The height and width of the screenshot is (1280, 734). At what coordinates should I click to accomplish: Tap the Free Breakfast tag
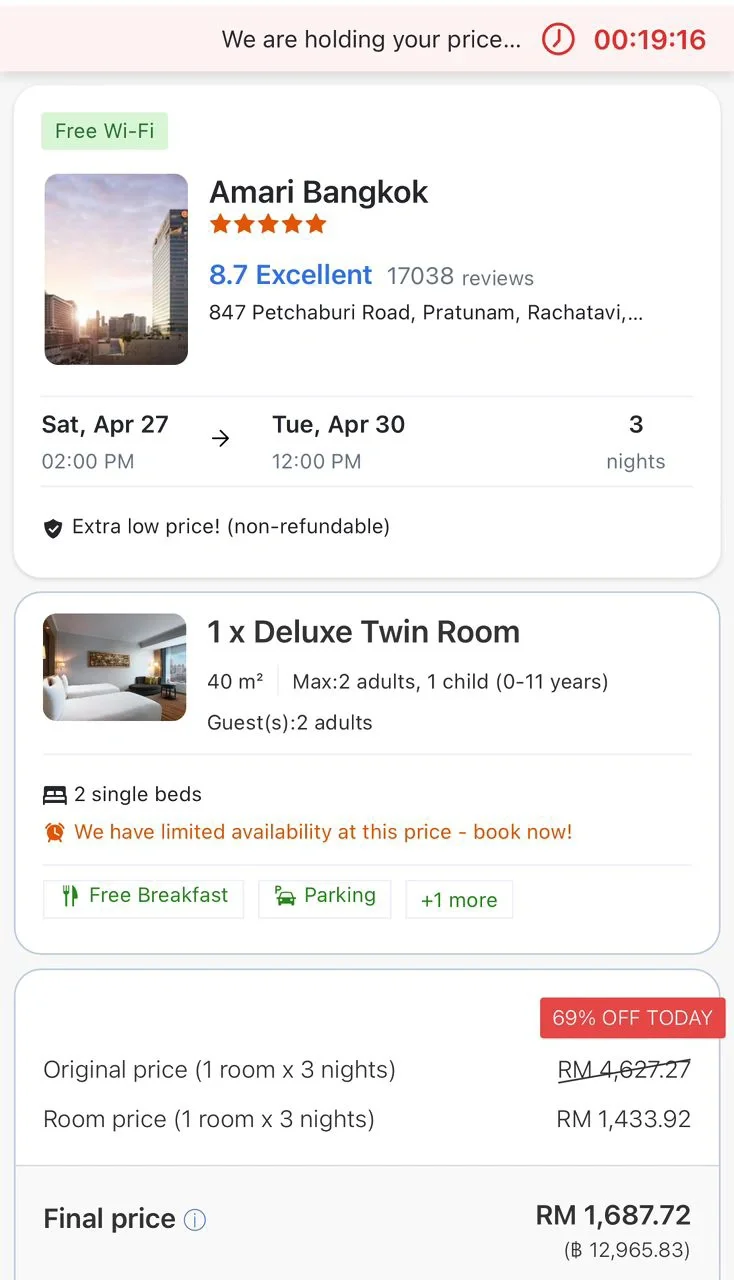click(x=143, y=896)
